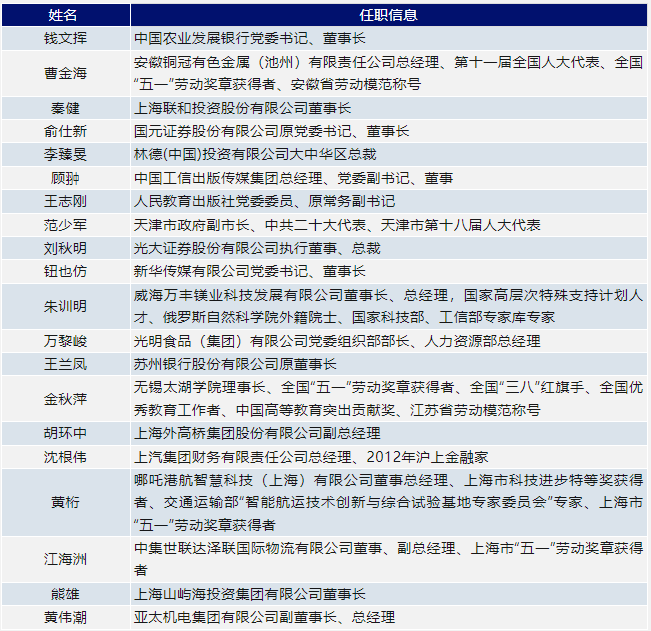Screen dimensions: 651x631
Task: Click the 威海万丰镁业科技 job info cell
Action: click(389, 306)
